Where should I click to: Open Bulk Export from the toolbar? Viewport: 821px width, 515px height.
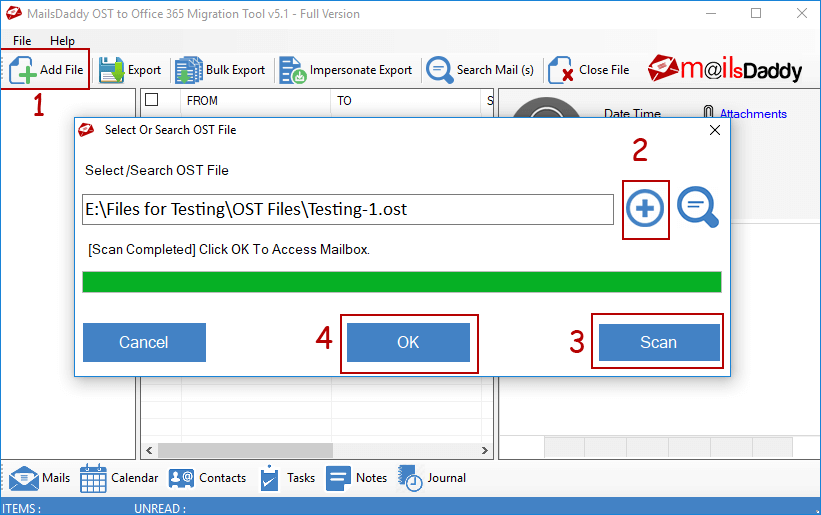pyautogui.click(x=220, y=70)
